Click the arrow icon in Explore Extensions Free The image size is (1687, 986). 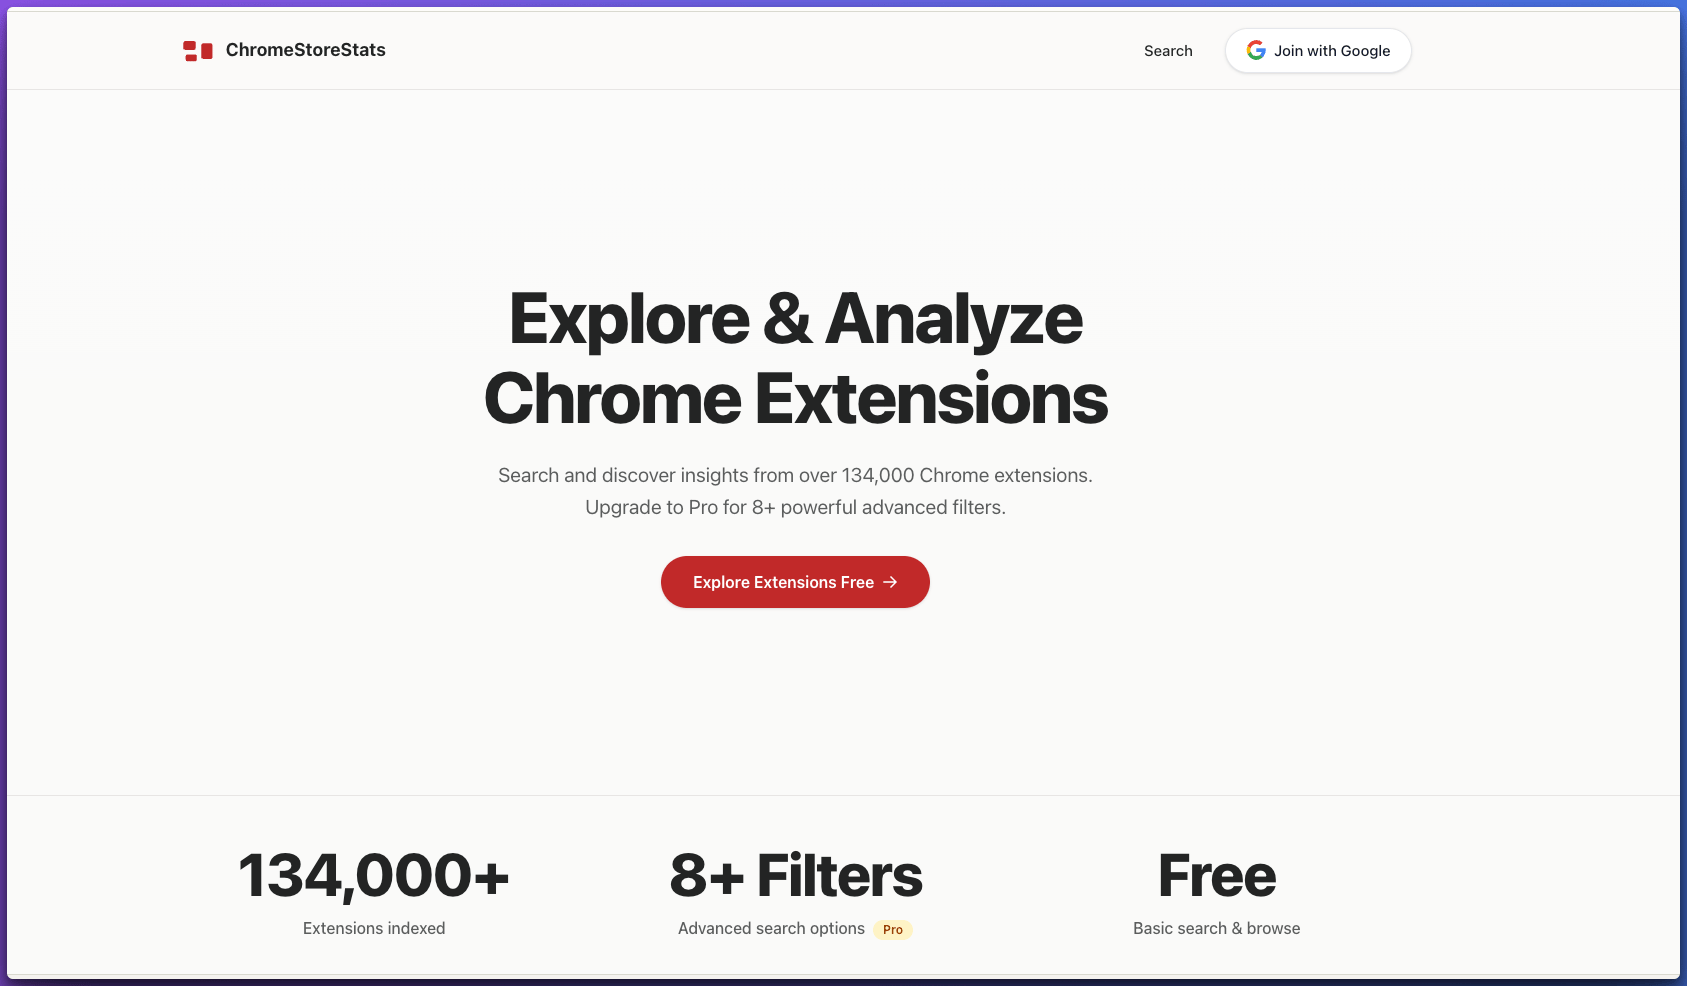(890, 582)
